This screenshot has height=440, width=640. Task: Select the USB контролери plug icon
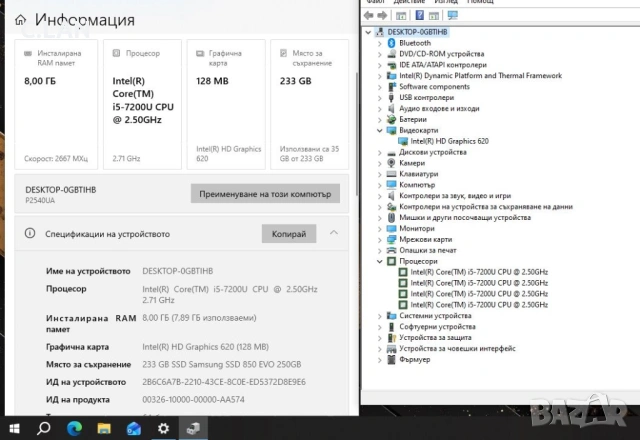(391, 98)
